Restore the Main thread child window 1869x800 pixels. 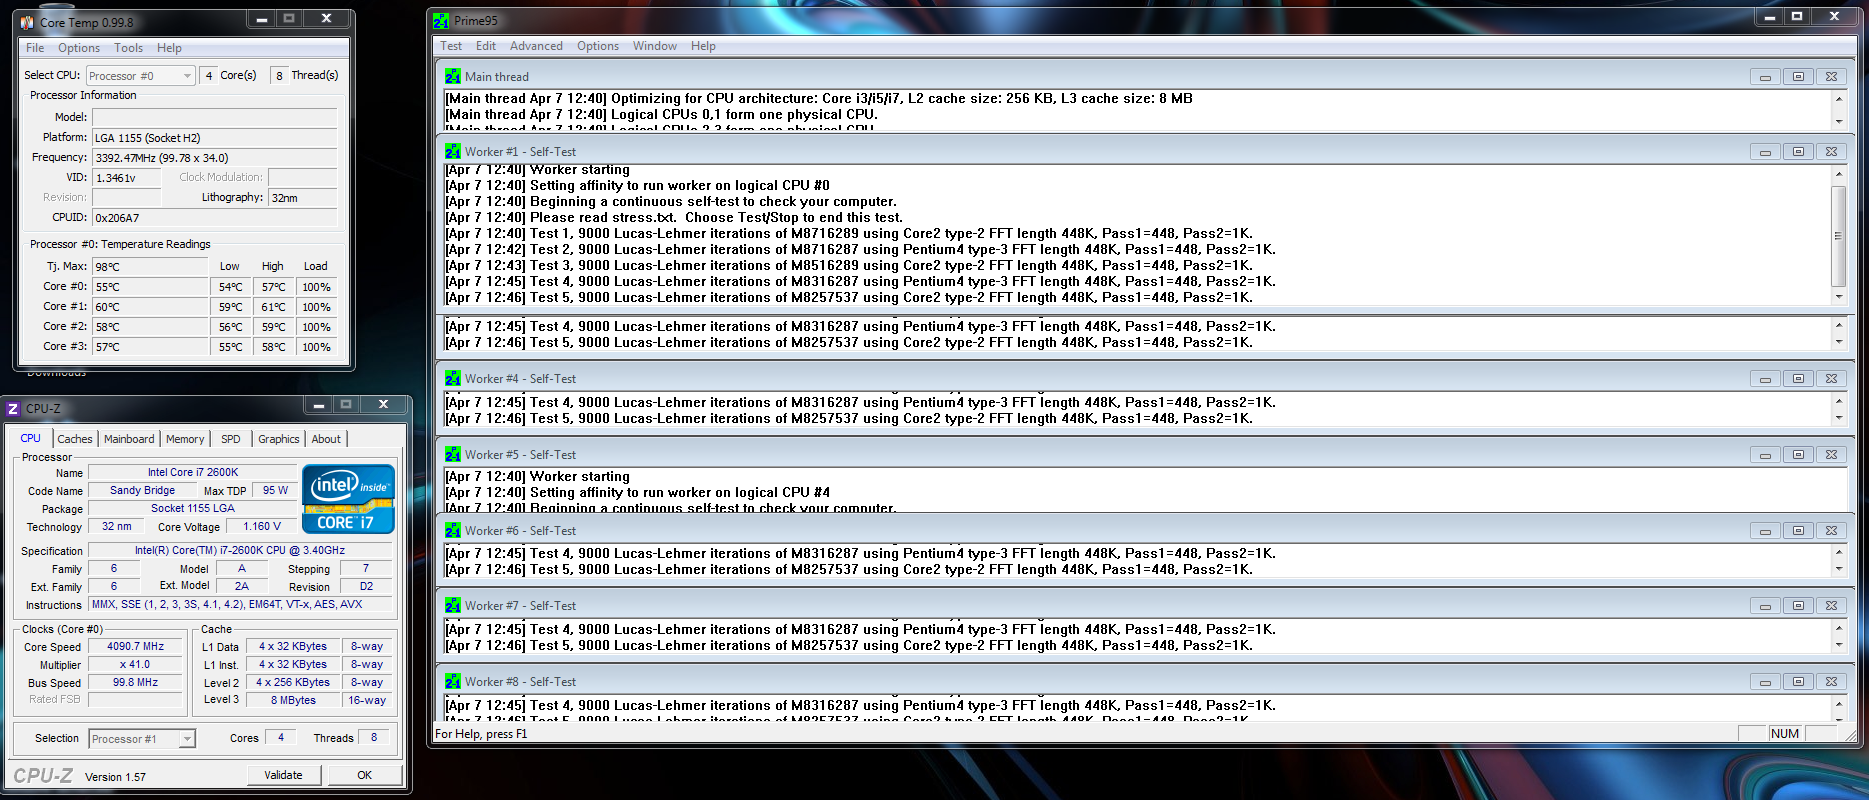1798,77
